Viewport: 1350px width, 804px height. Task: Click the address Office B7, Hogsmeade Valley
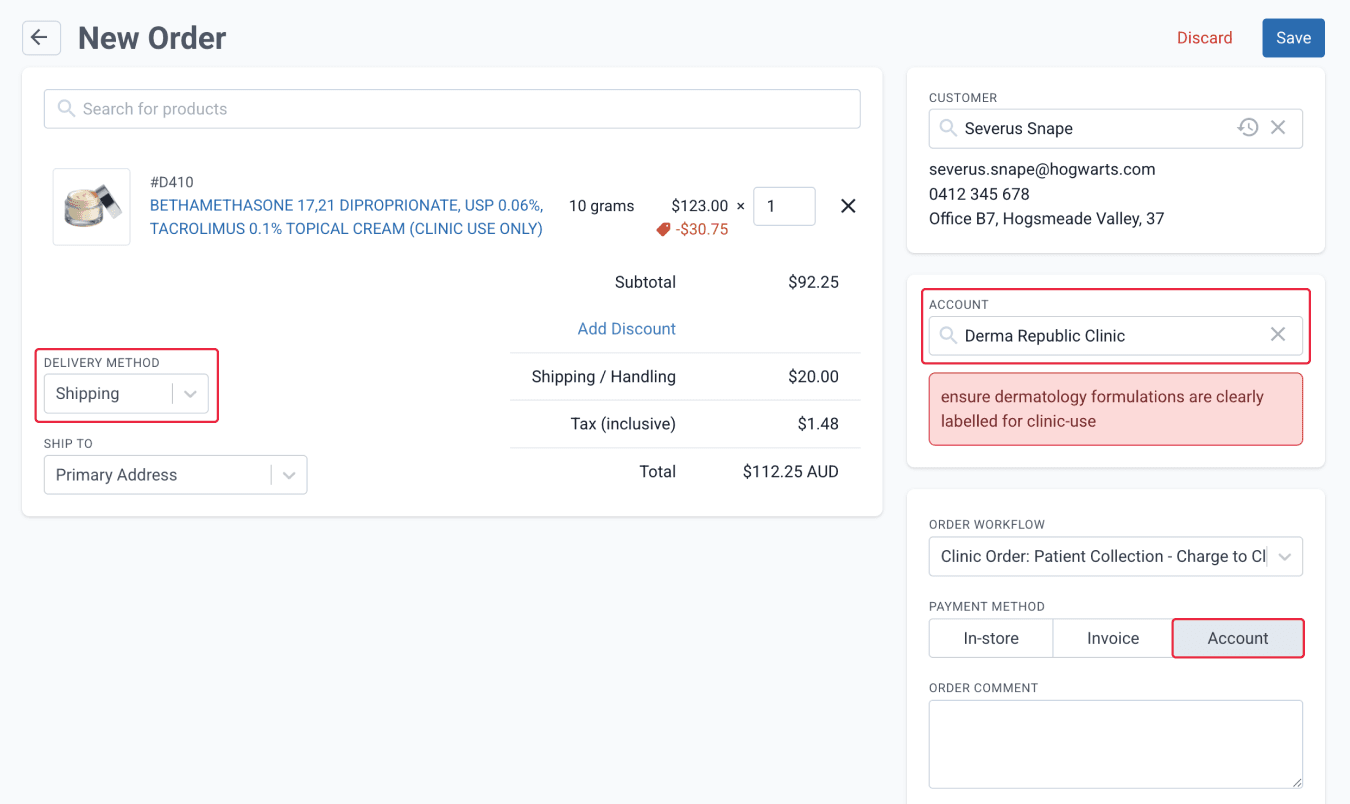click(1046, 218)
